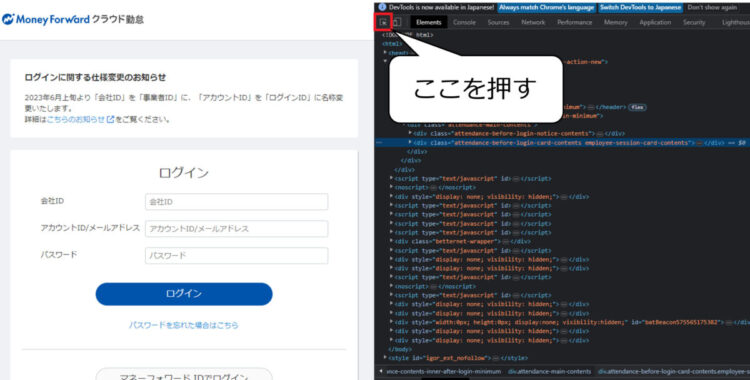Expand the igor_ext_nofollow style node
This screenshot has width=750, height=380.
[x=386, y=358]
